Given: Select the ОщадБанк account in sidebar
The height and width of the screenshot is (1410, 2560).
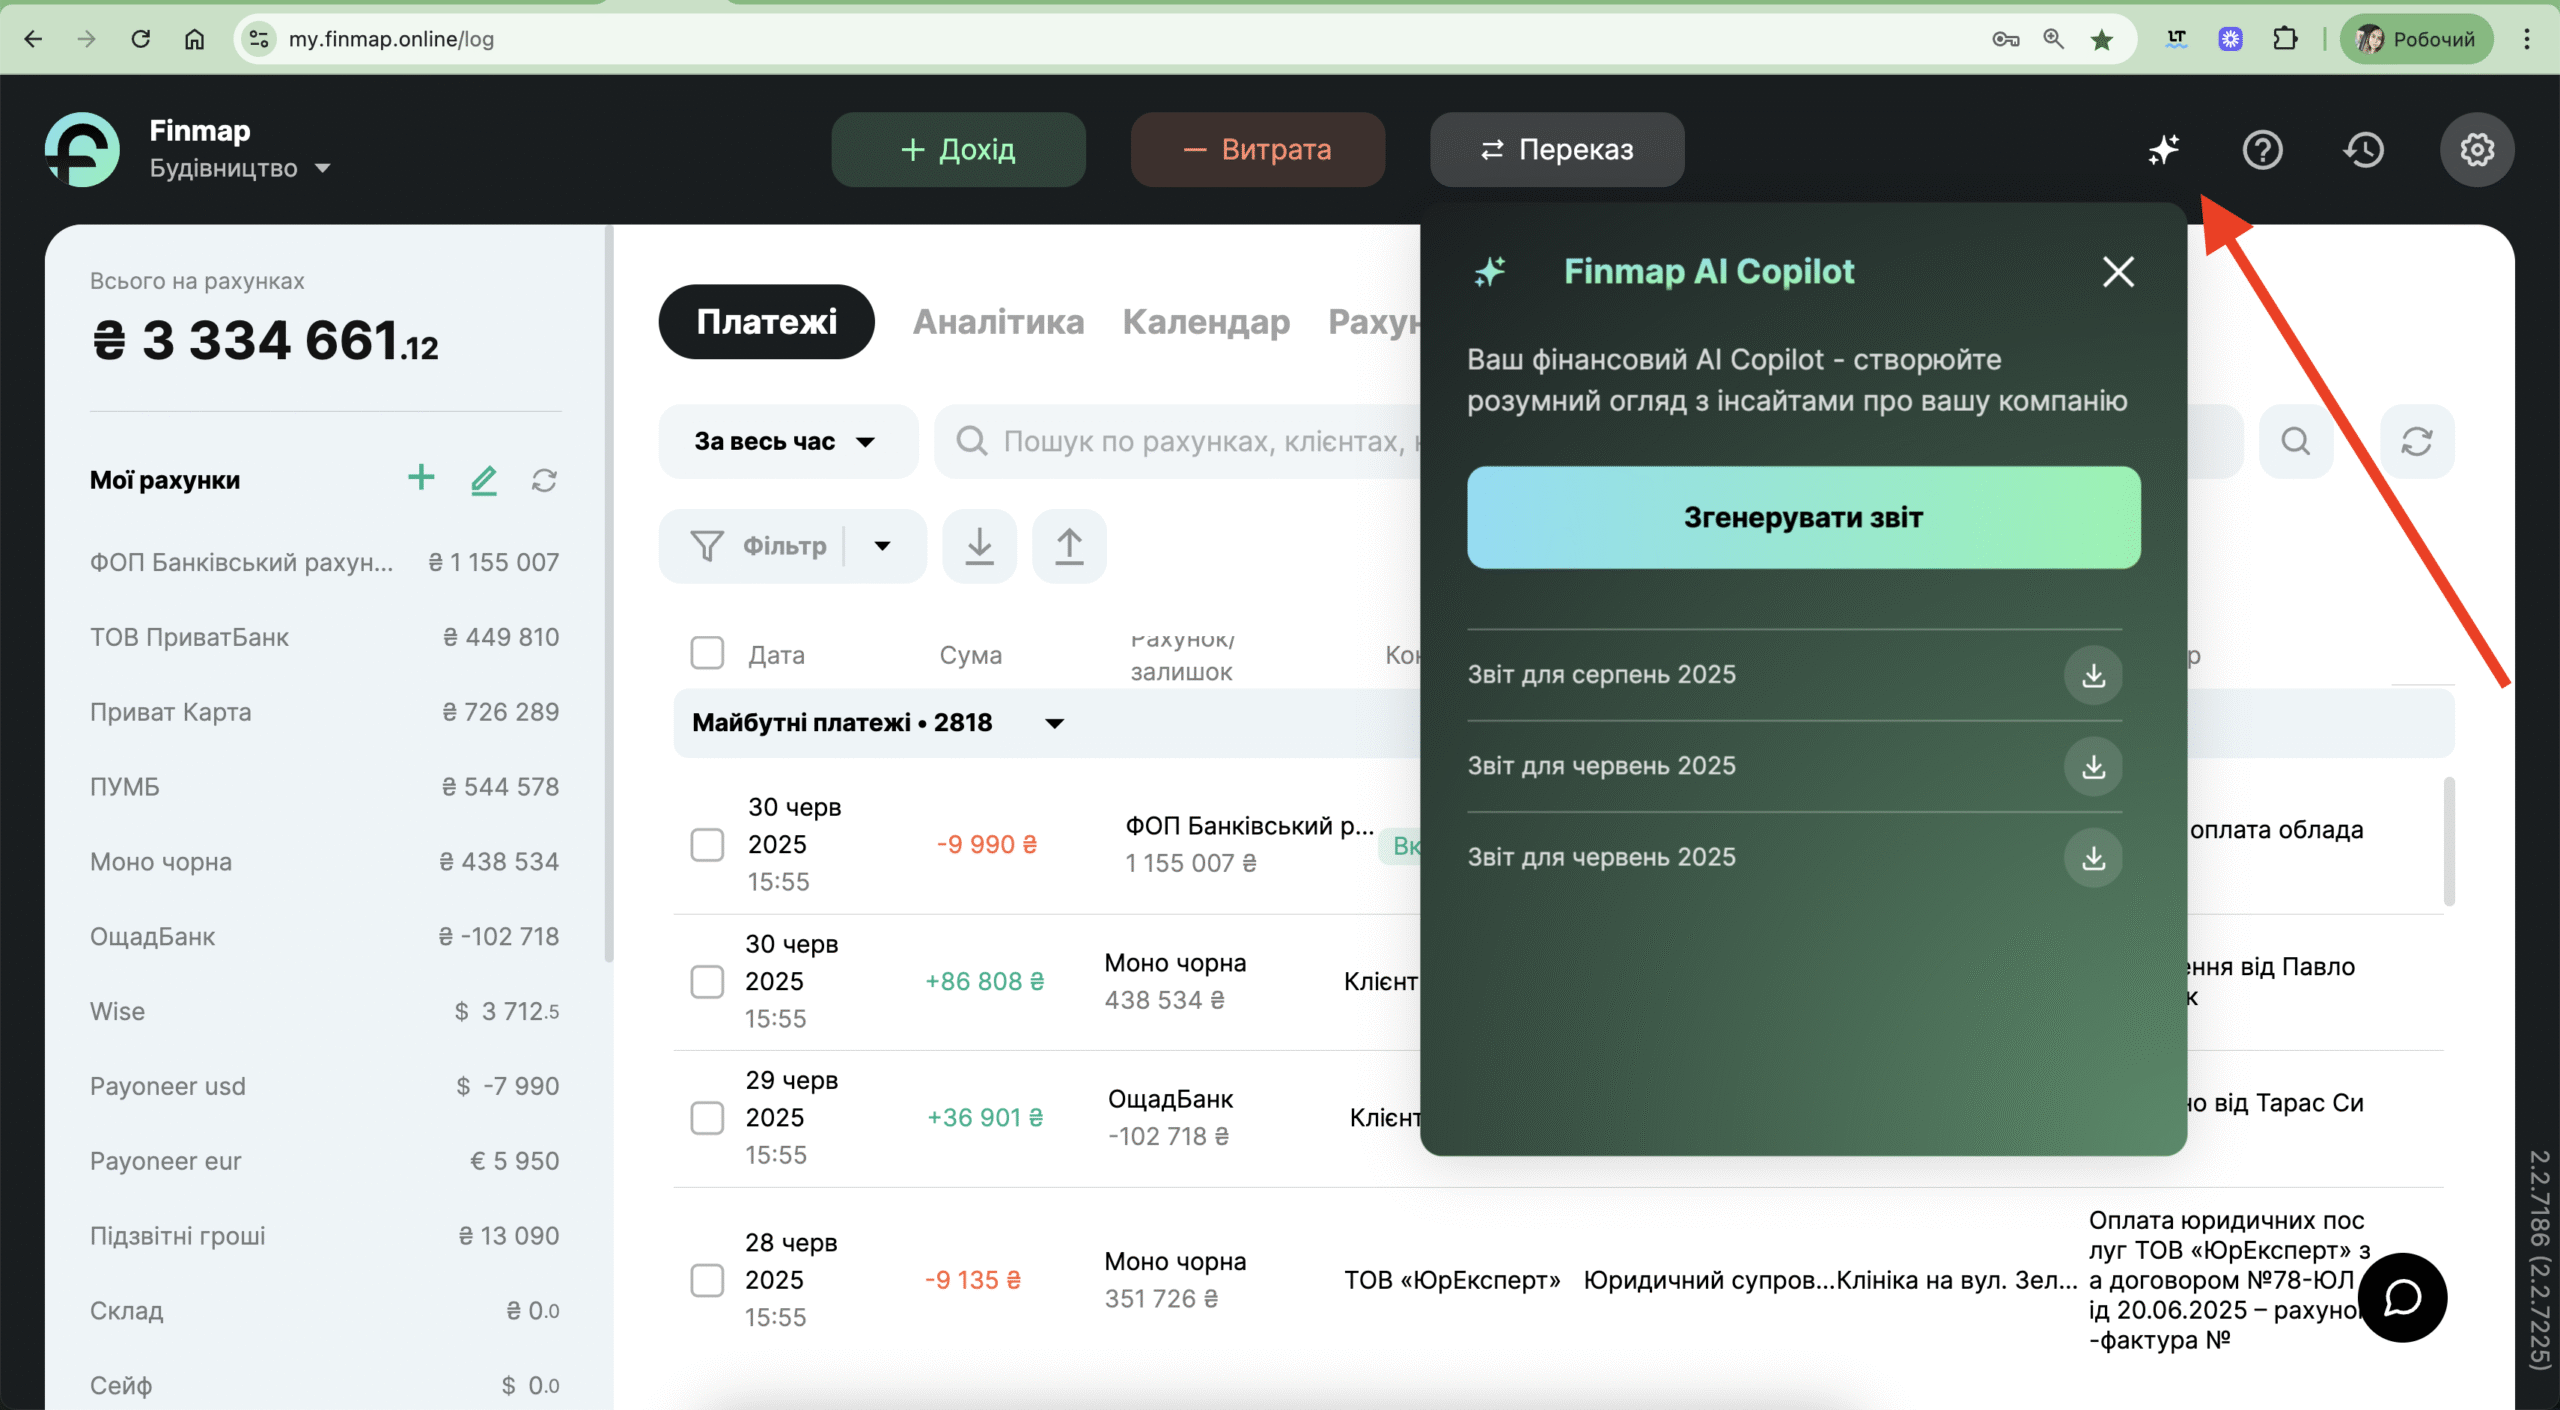Looking at the screenshot, I should point(324,937).
